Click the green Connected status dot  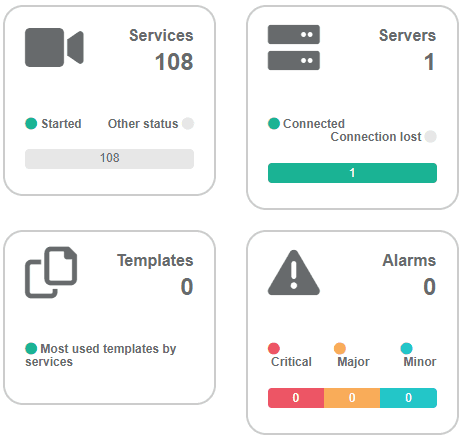274,123
